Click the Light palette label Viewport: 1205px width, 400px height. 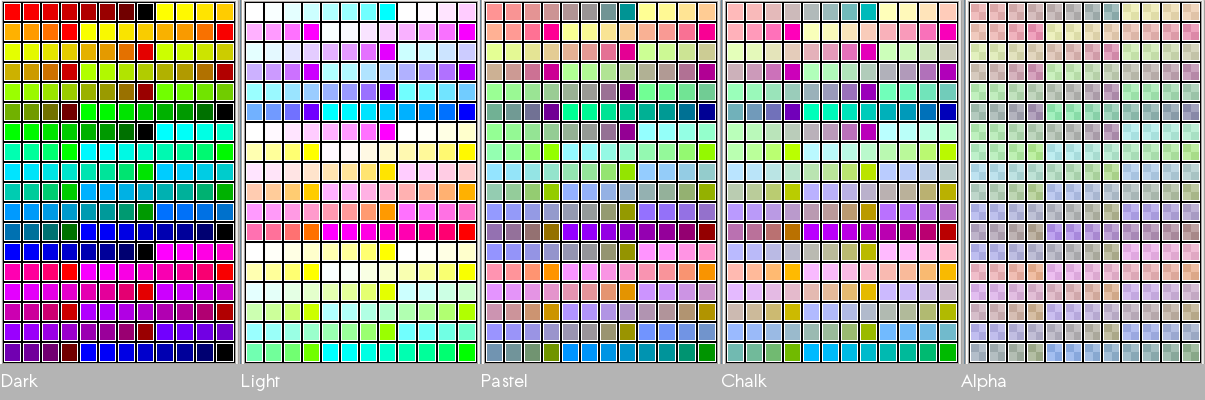click(x=260, y=381)
